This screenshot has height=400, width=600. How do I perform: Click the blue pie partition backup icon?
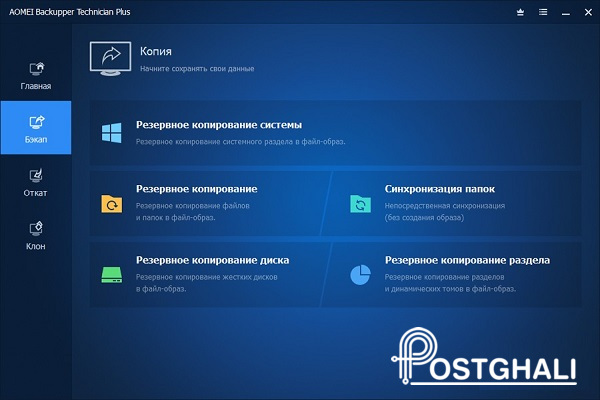360,275
